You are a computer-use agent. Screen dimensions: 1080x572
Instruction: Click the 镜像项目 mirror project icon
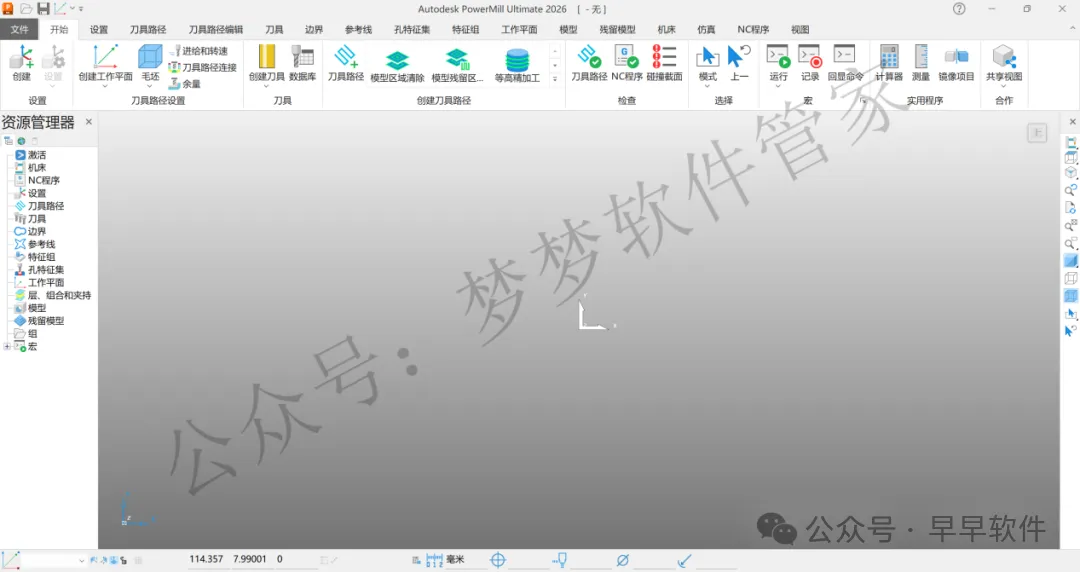click(956, 63)
